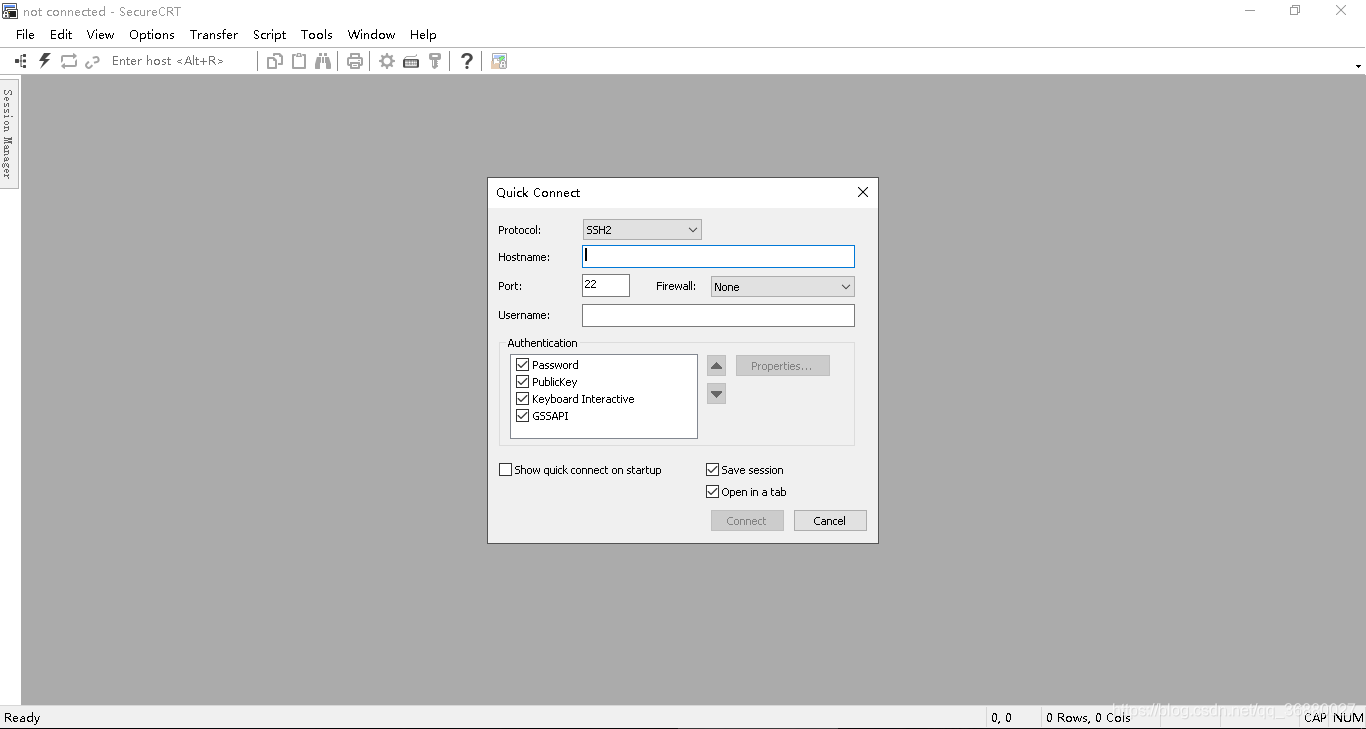Screen dimensions: 1366x729
Task: Uncheck the Save session checkbox
Action: (713, 470)
